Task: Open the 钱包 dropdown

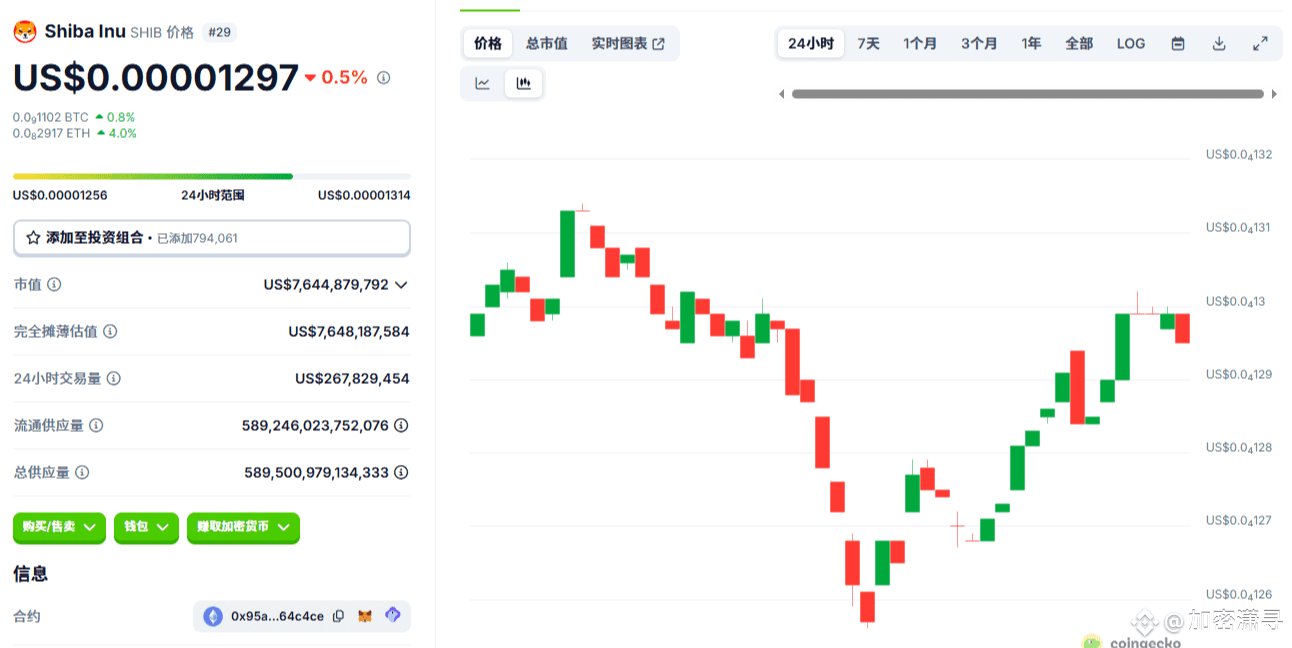Action: pos(147,526)
